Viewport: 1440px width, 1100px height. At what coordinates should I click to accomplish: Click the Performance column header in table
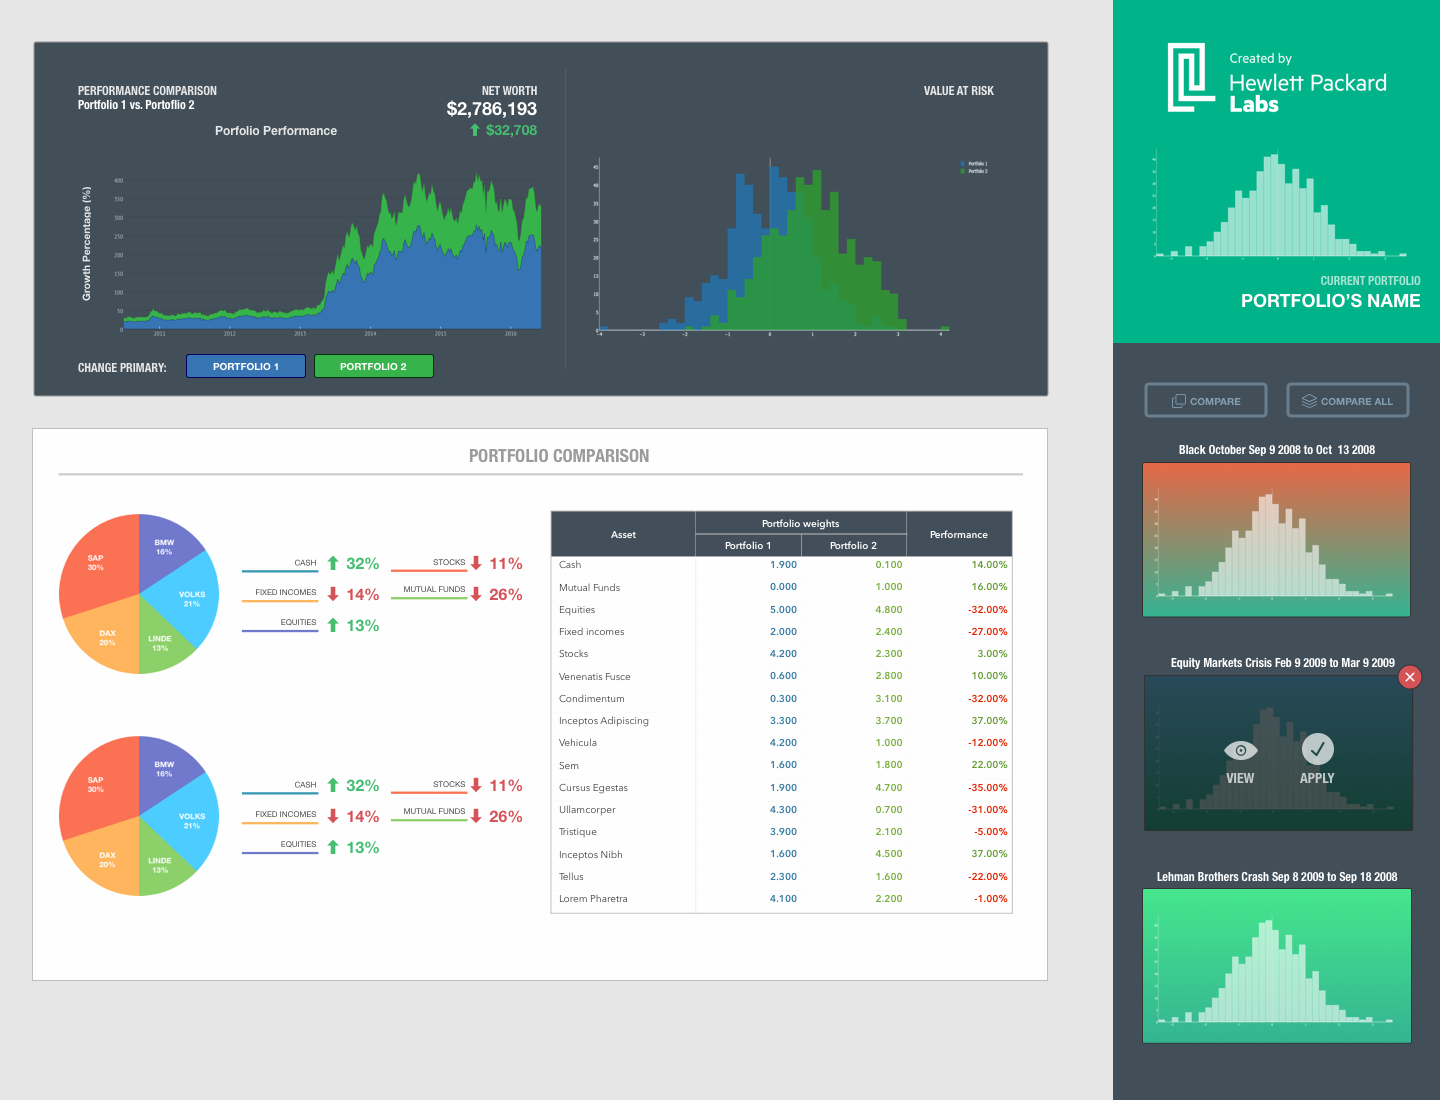[958, 534]
